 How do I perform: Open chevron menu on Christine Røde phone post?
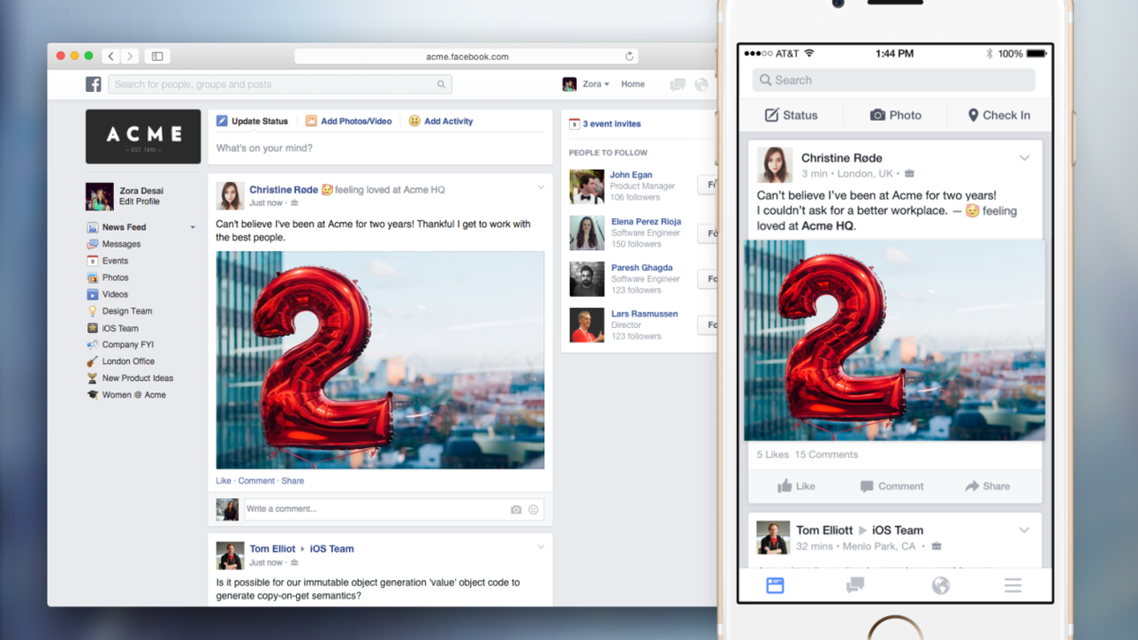(1024, 157)
